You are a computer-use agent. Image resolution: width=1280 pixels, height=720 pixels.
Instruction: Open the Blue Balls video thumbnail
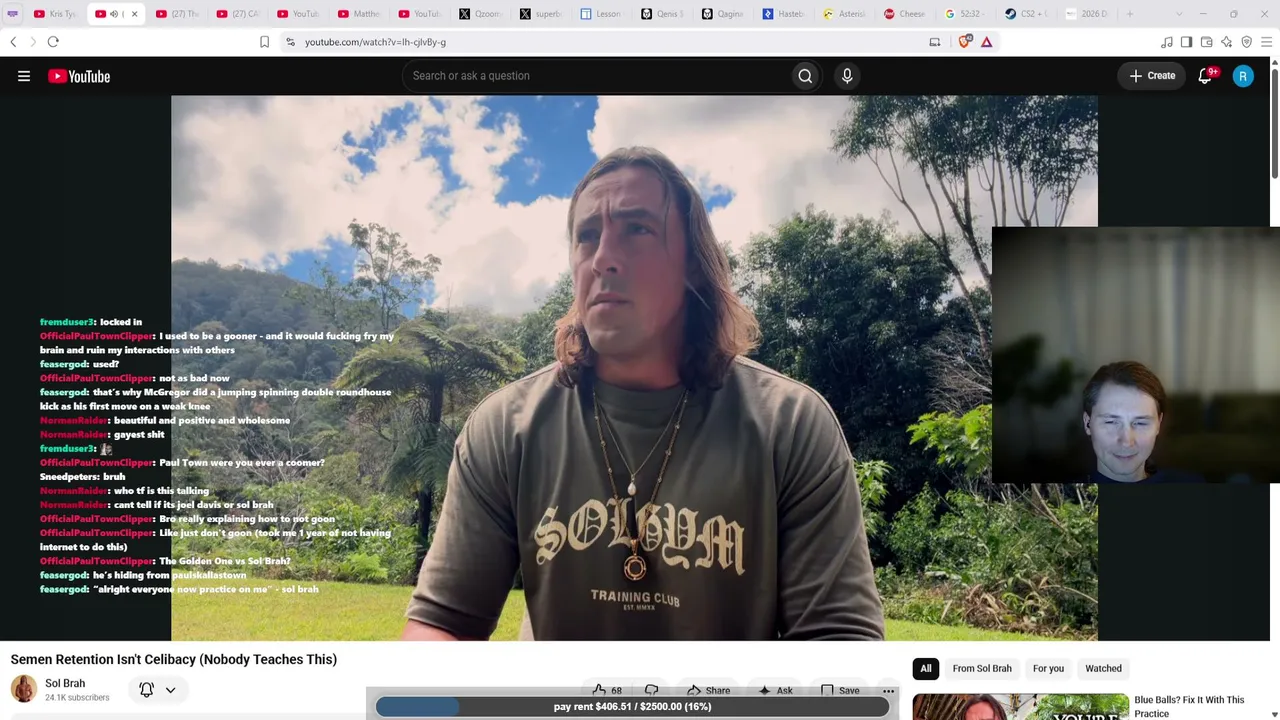pos(1020,706)
